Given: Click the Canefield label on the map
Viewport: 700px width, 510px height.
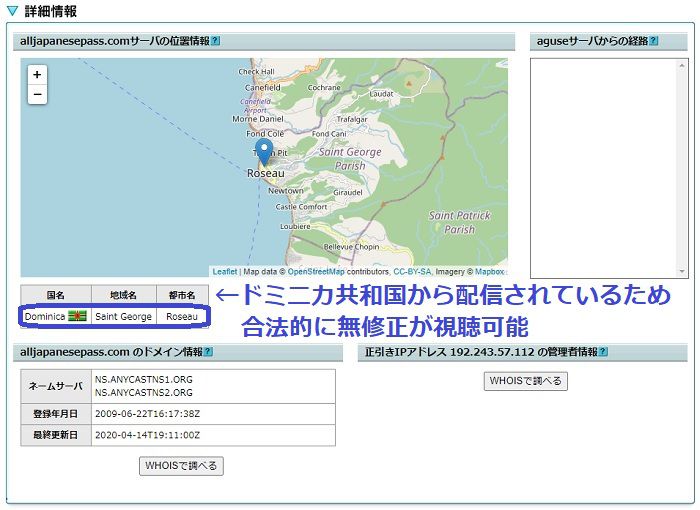Looking at the screenshot, I should [262, 88].
